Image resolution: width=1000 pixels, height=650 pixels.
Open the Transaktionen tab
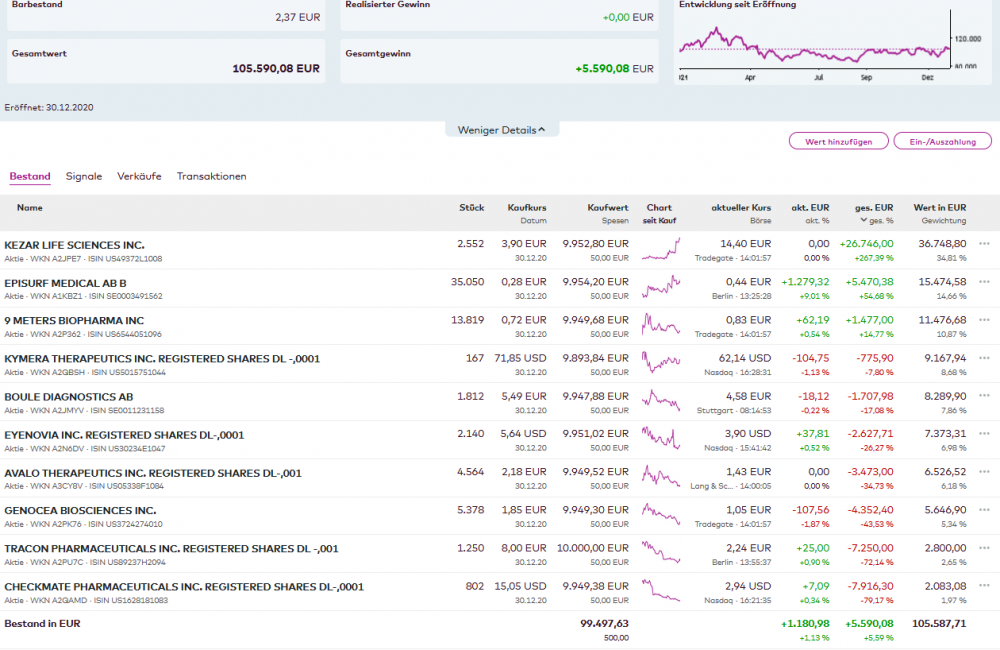pyautogui.click(x=211, y=176)
